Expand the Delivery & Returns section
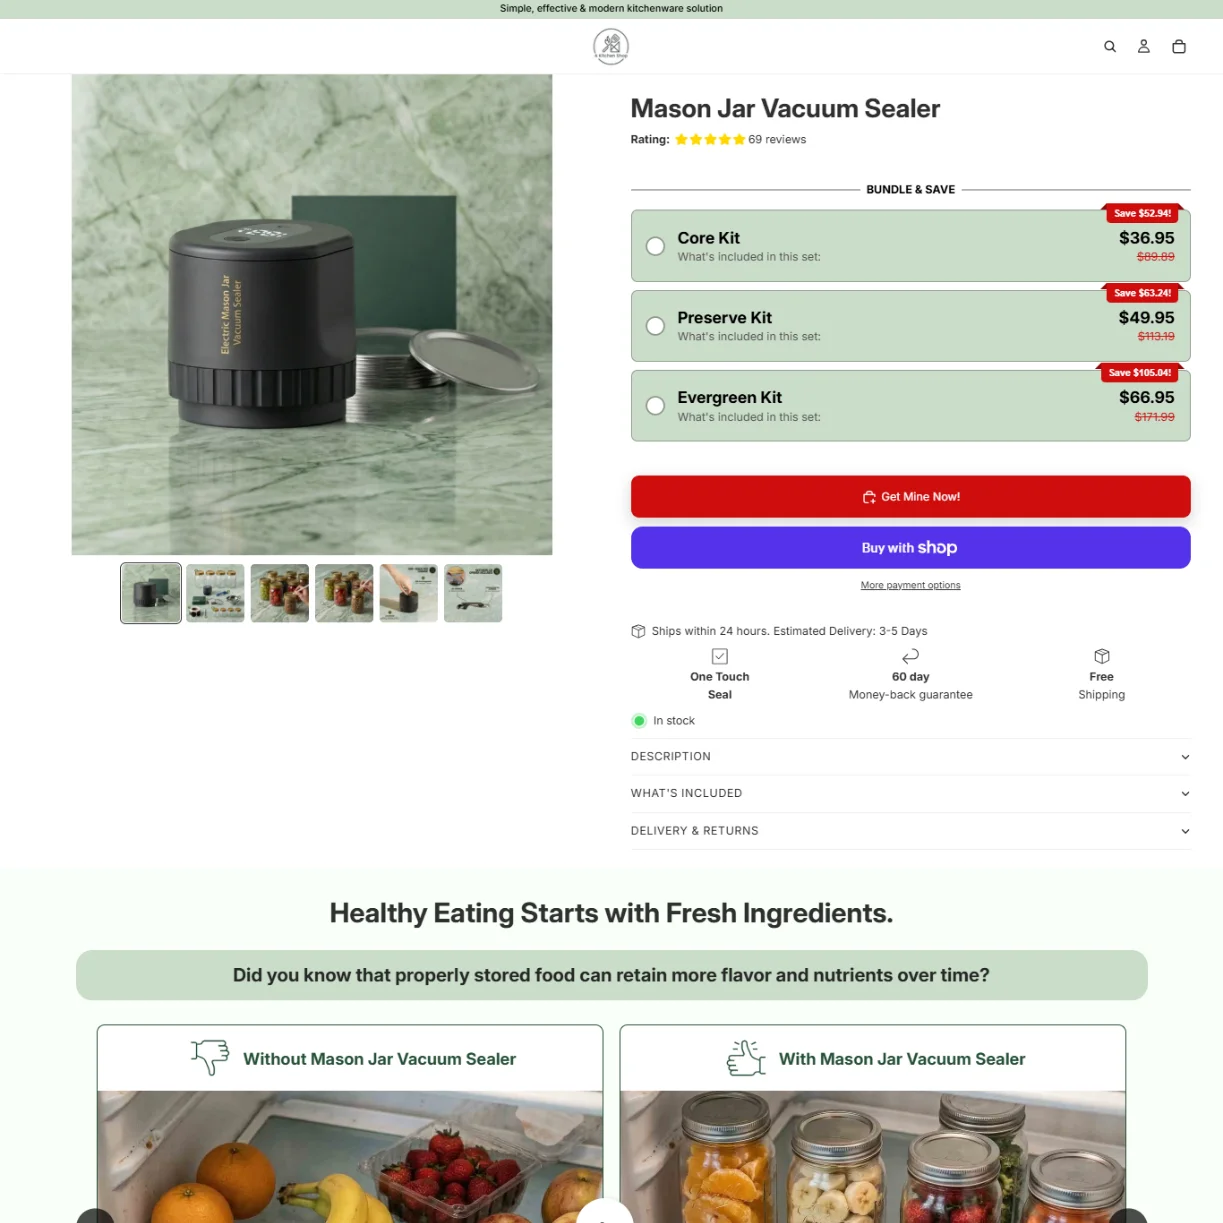1223x1223 pixels. [x=910, y=831]
